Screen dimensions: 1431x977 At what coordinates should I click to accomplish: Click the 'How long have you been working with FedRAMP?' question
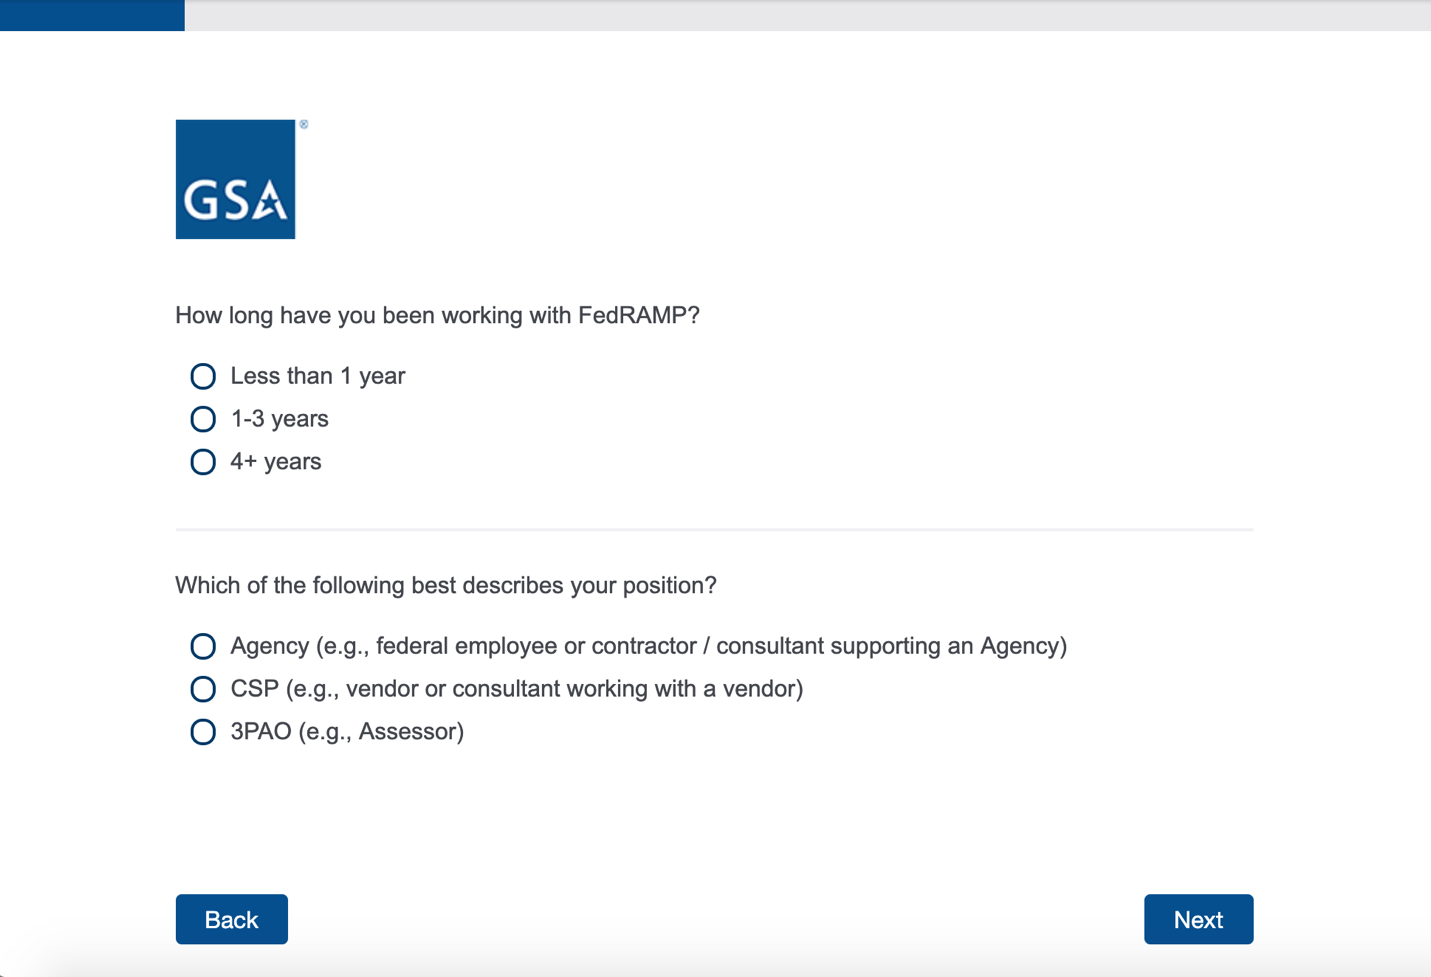tap(437, 316)
